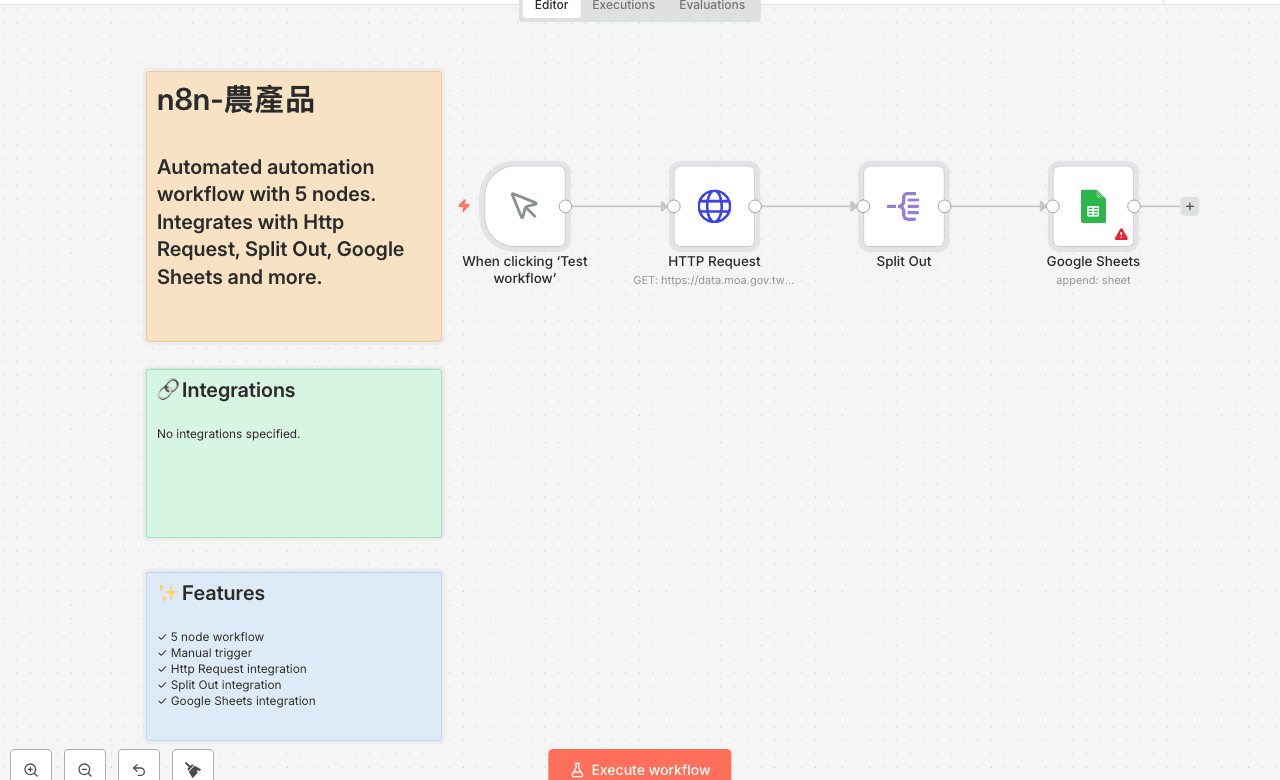Click the reset zoom arrow button
The image size is (1280, 780).
[139, 769]
